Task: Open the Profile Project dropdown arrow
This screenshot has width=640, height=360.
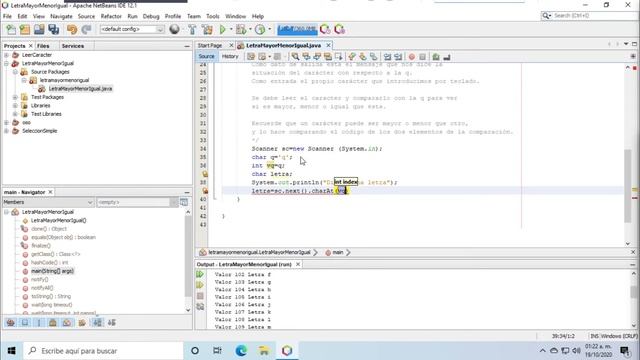Action: (x=269, y=29)
